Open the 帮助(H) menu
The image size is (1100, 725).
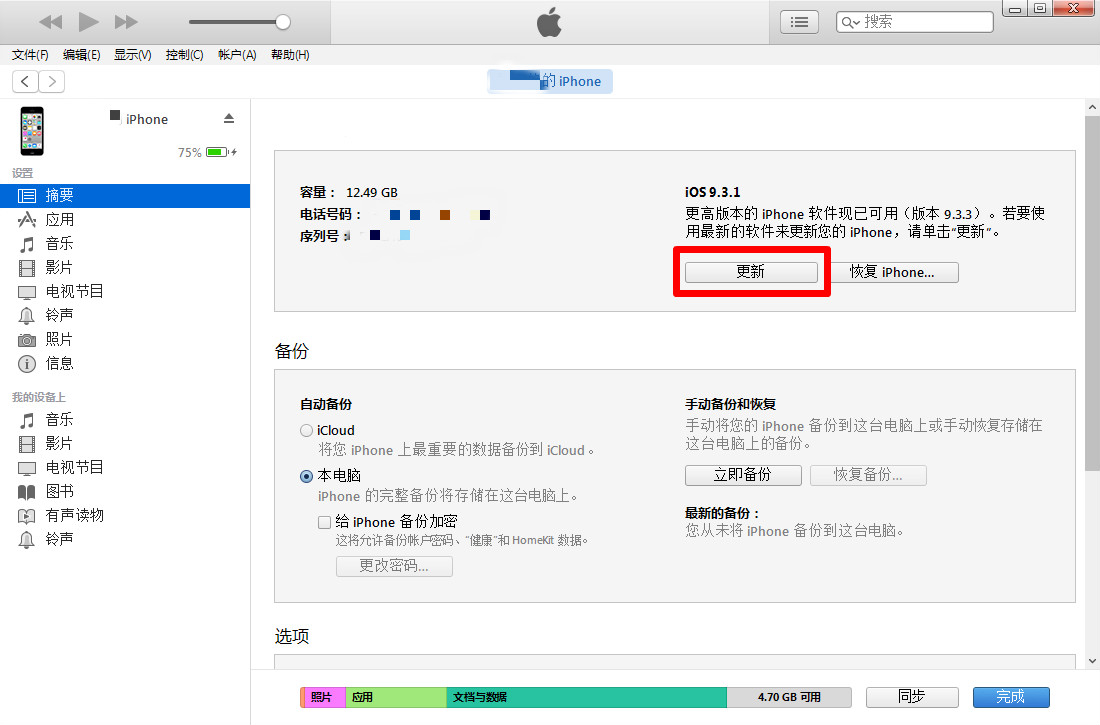tap(290, 55)
